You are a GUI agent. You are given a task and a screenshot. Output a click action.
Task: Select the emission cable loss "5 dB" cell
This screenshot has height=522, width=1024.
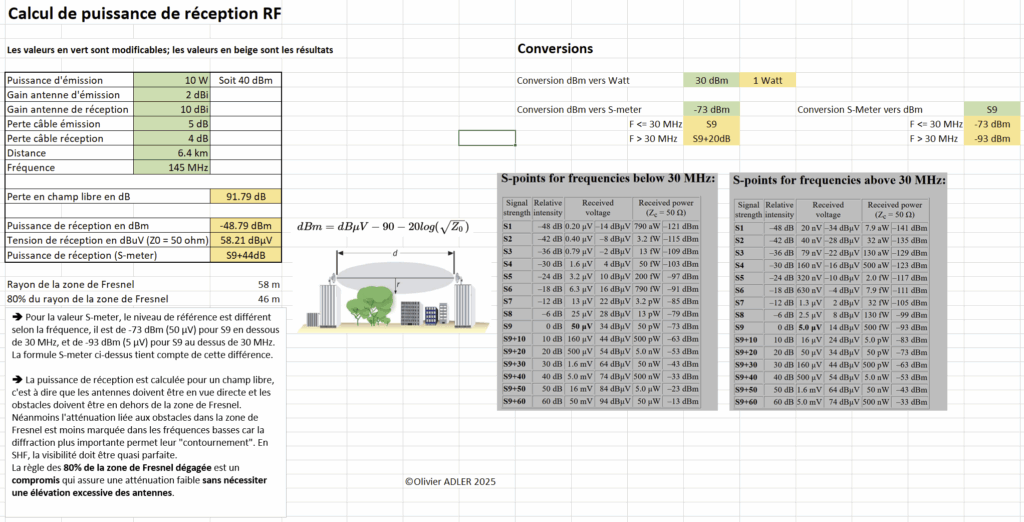[x=172, y=123]
